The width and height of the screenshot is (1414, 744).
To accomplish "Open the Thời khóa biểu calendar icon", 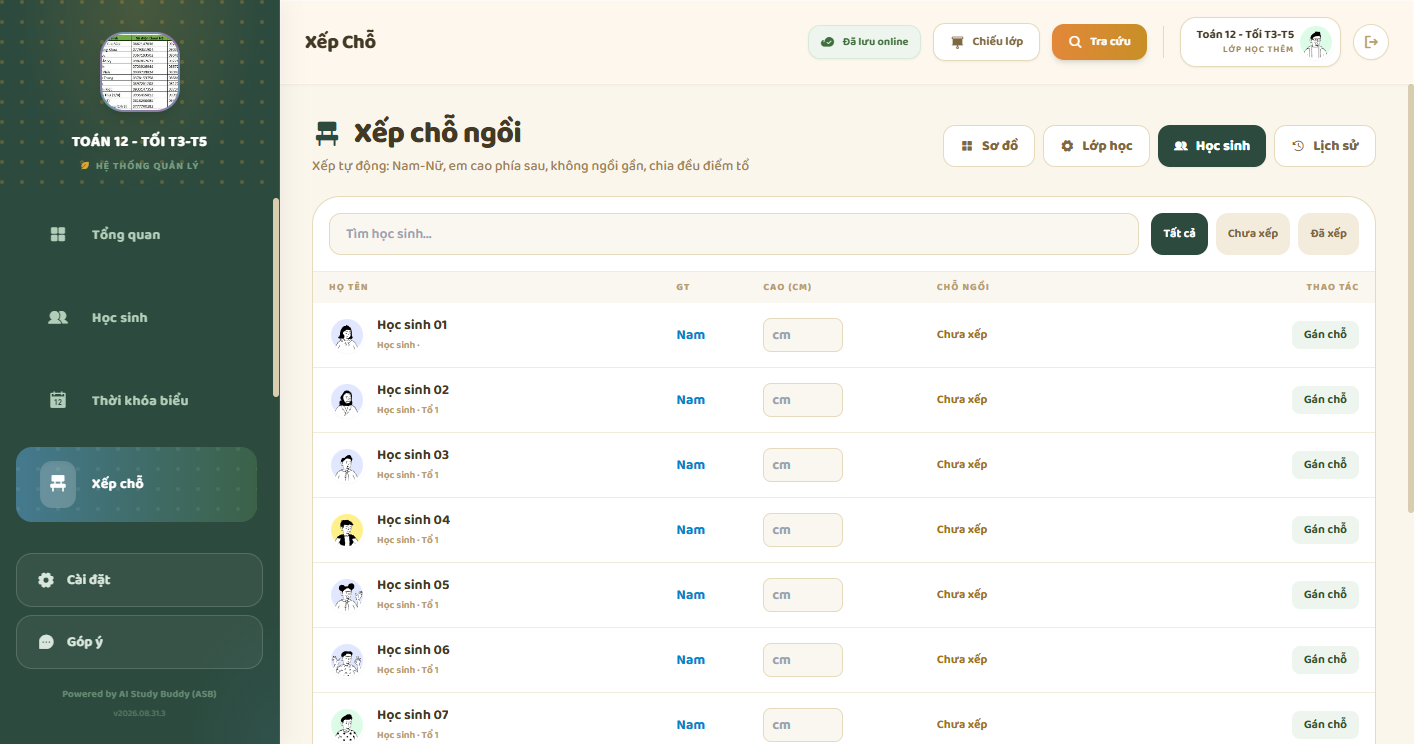I will pos(58,400).
